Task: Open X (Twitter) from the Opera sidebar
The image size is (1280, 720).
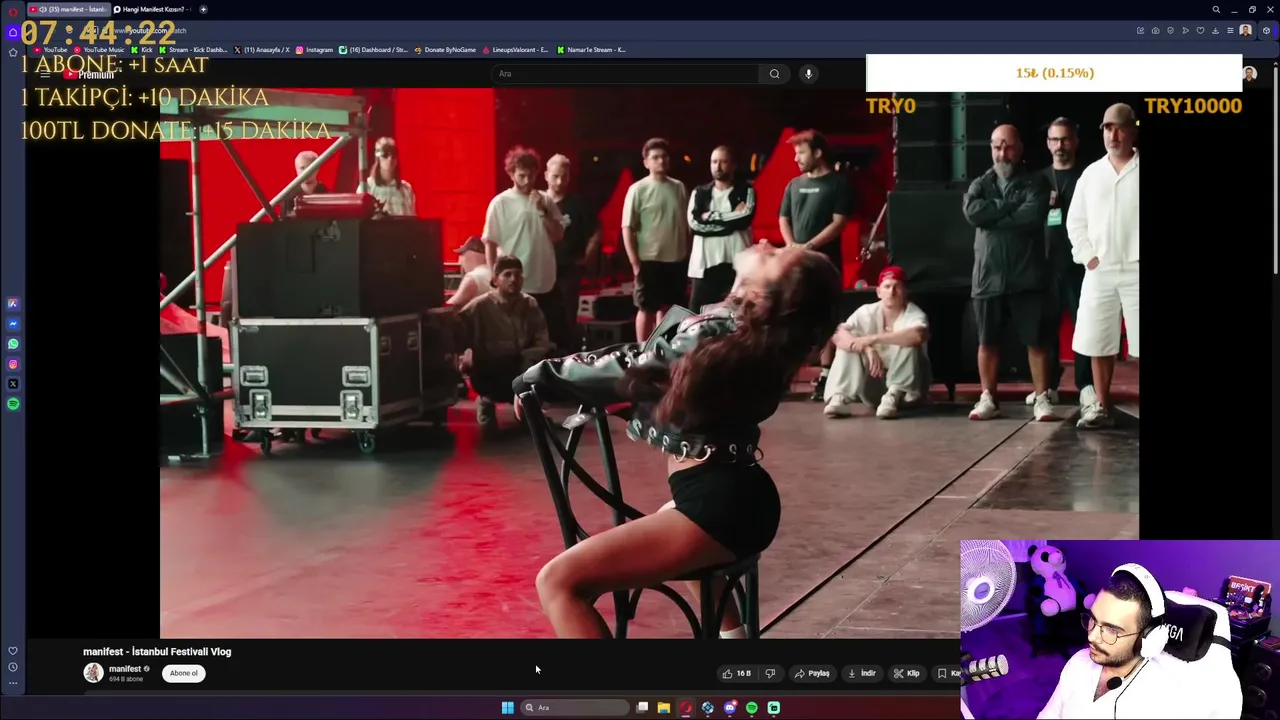Action: point(13,384)
